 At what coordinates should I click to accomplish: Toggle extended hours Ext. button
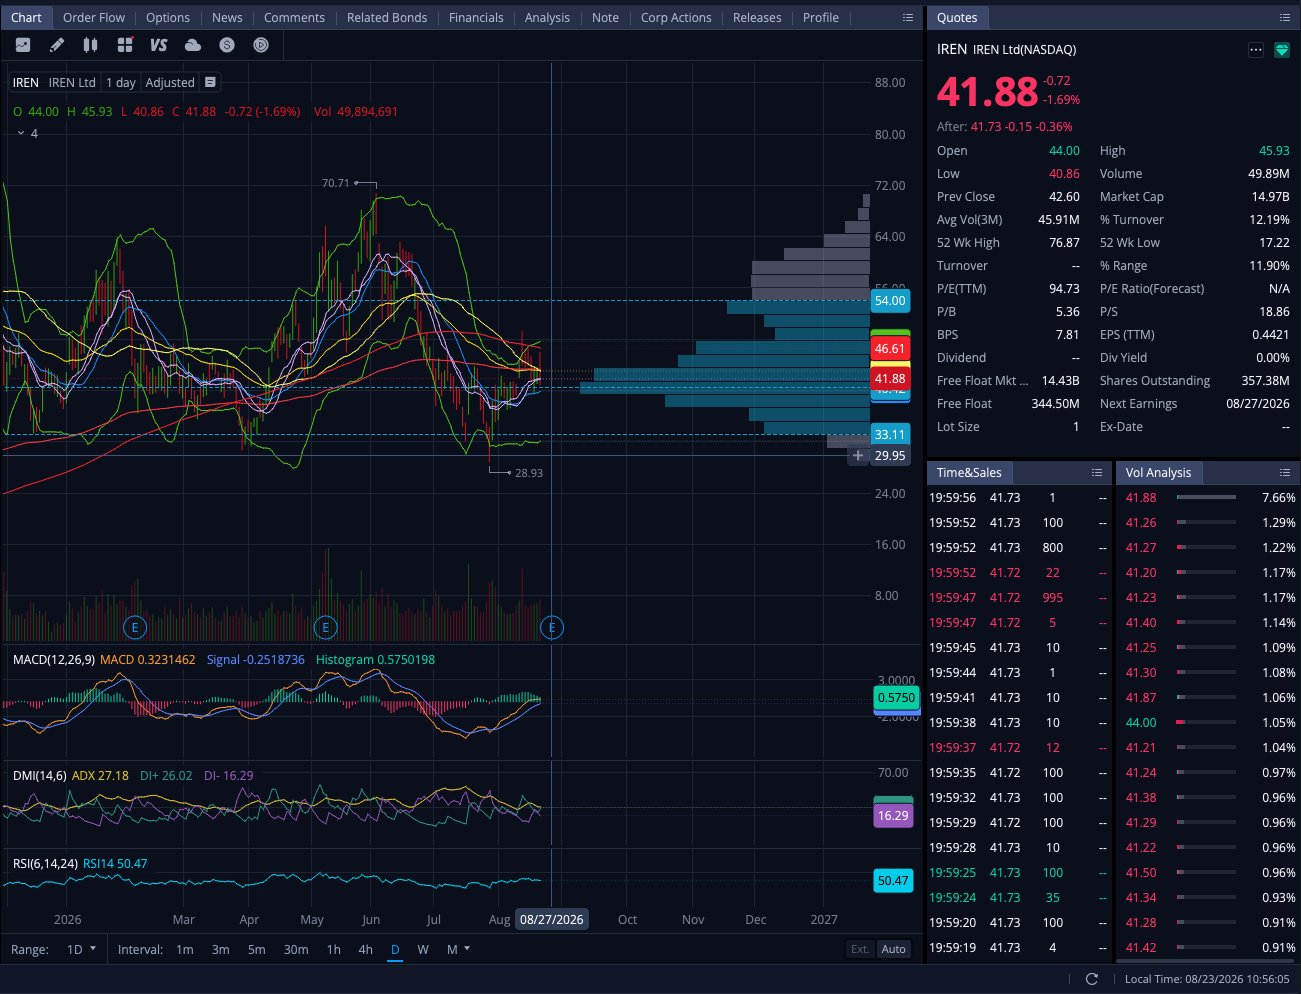[860, 949]
